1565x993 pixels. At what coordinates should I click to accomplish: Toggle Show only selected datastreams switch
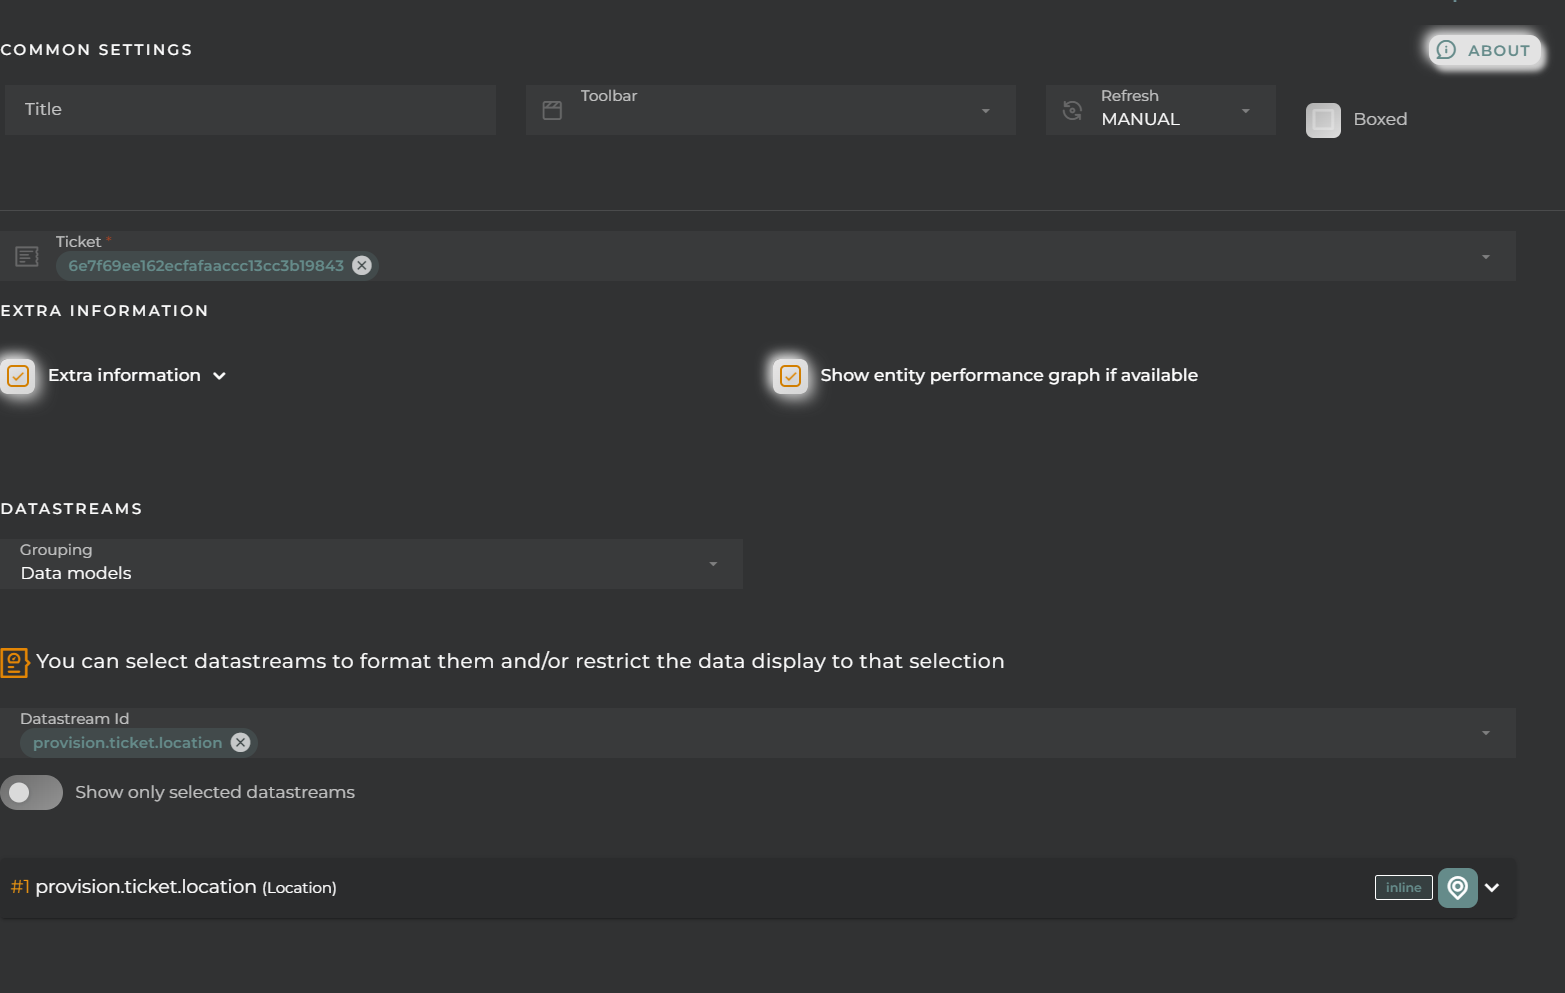31,793
